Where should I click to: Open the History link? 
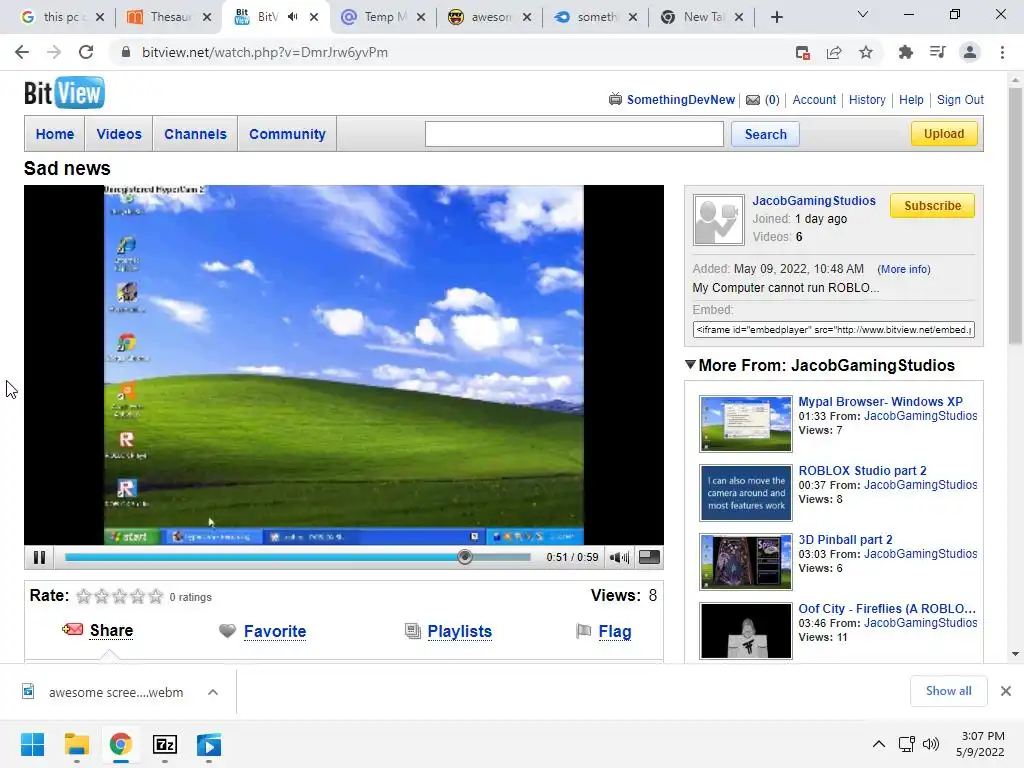pyautogui.click(x=867, y=100)
